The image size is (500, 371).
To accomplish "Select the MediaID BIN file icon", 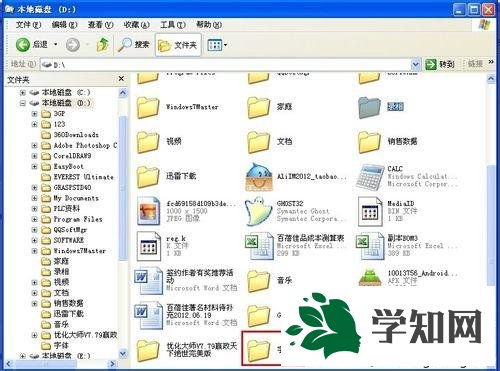I will 370,211.
